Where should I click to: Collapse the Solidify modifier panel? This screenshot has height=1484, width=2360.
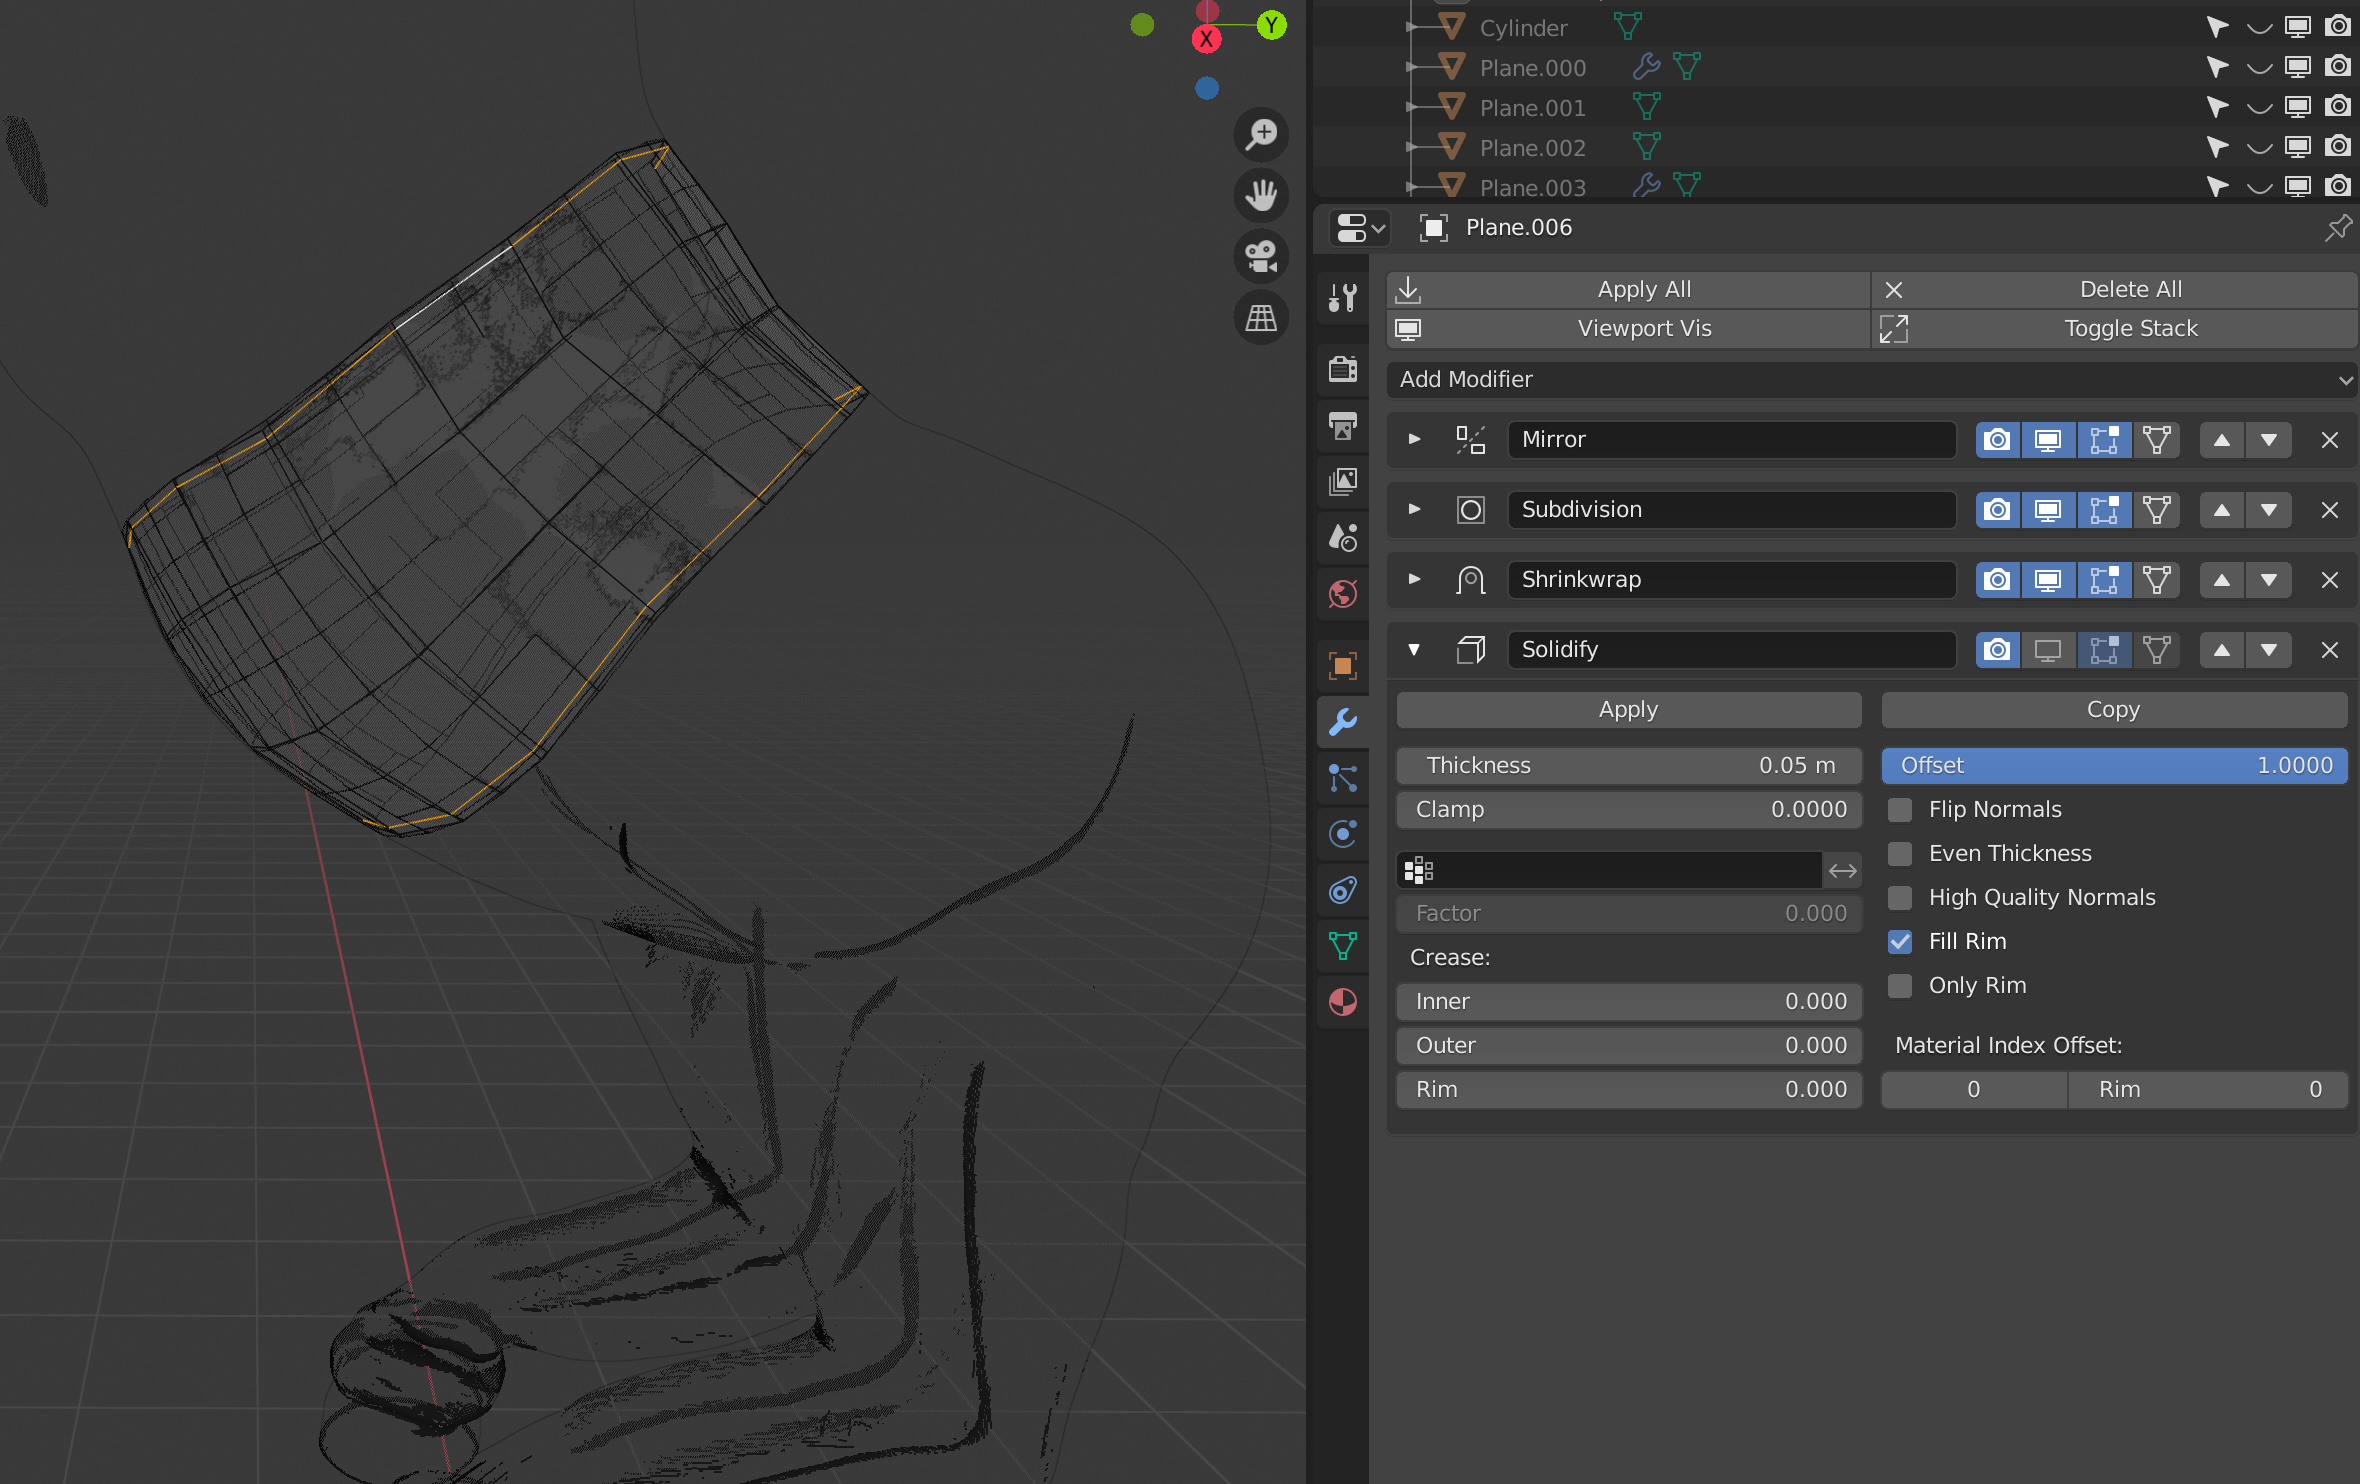pos(1414,650)
